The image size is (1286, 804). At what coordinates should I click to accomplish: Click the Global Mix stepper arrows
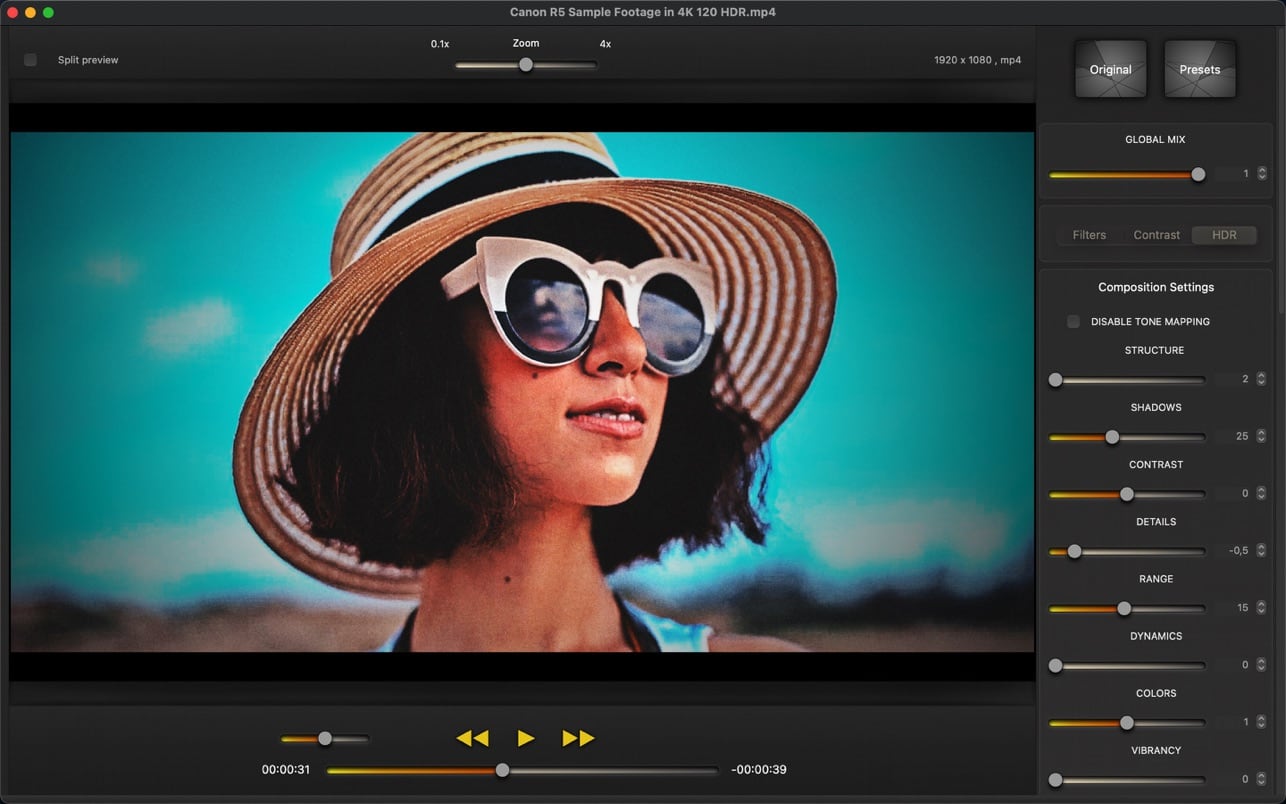tap(1262, 174)
